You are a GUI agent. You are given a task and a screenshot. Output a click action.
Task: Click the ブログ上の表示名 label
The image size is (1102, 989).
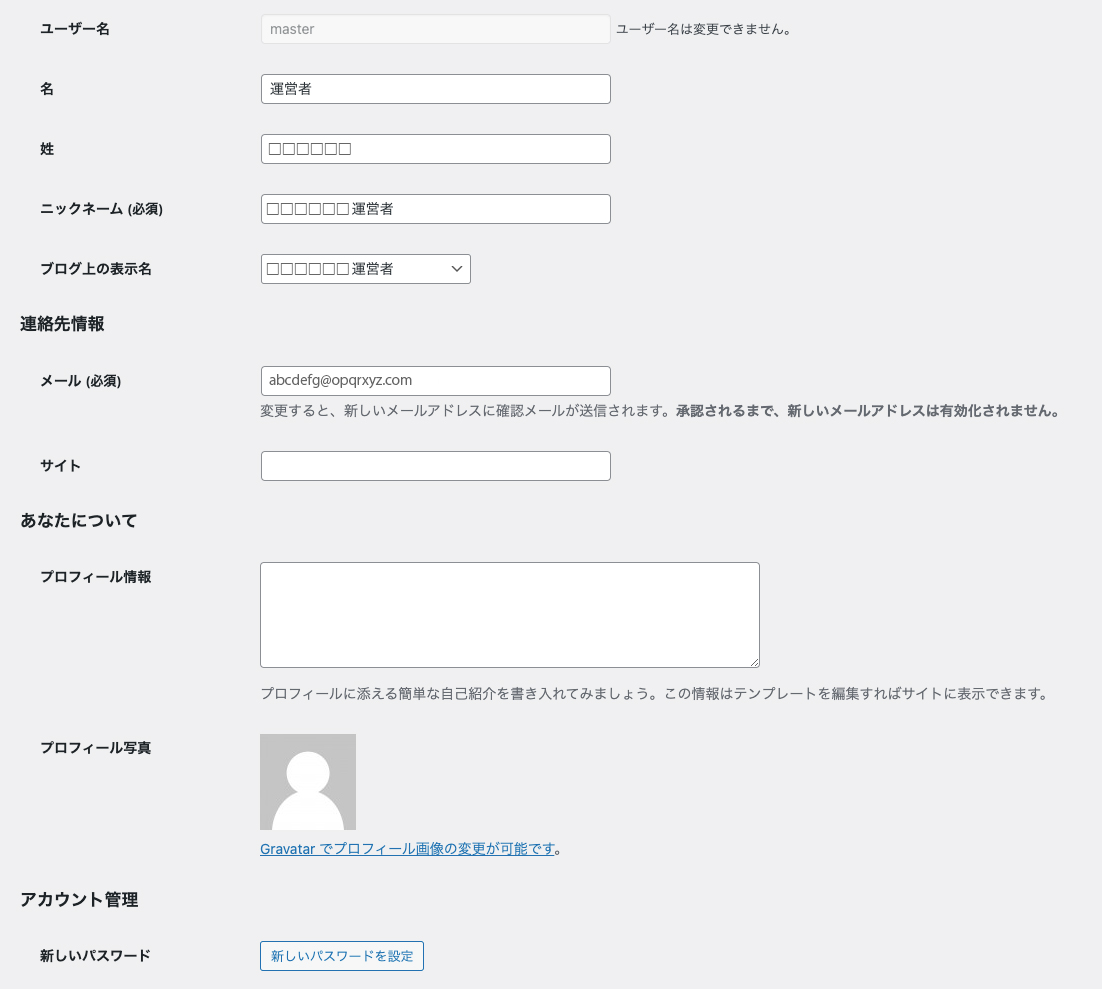(96, 269)
